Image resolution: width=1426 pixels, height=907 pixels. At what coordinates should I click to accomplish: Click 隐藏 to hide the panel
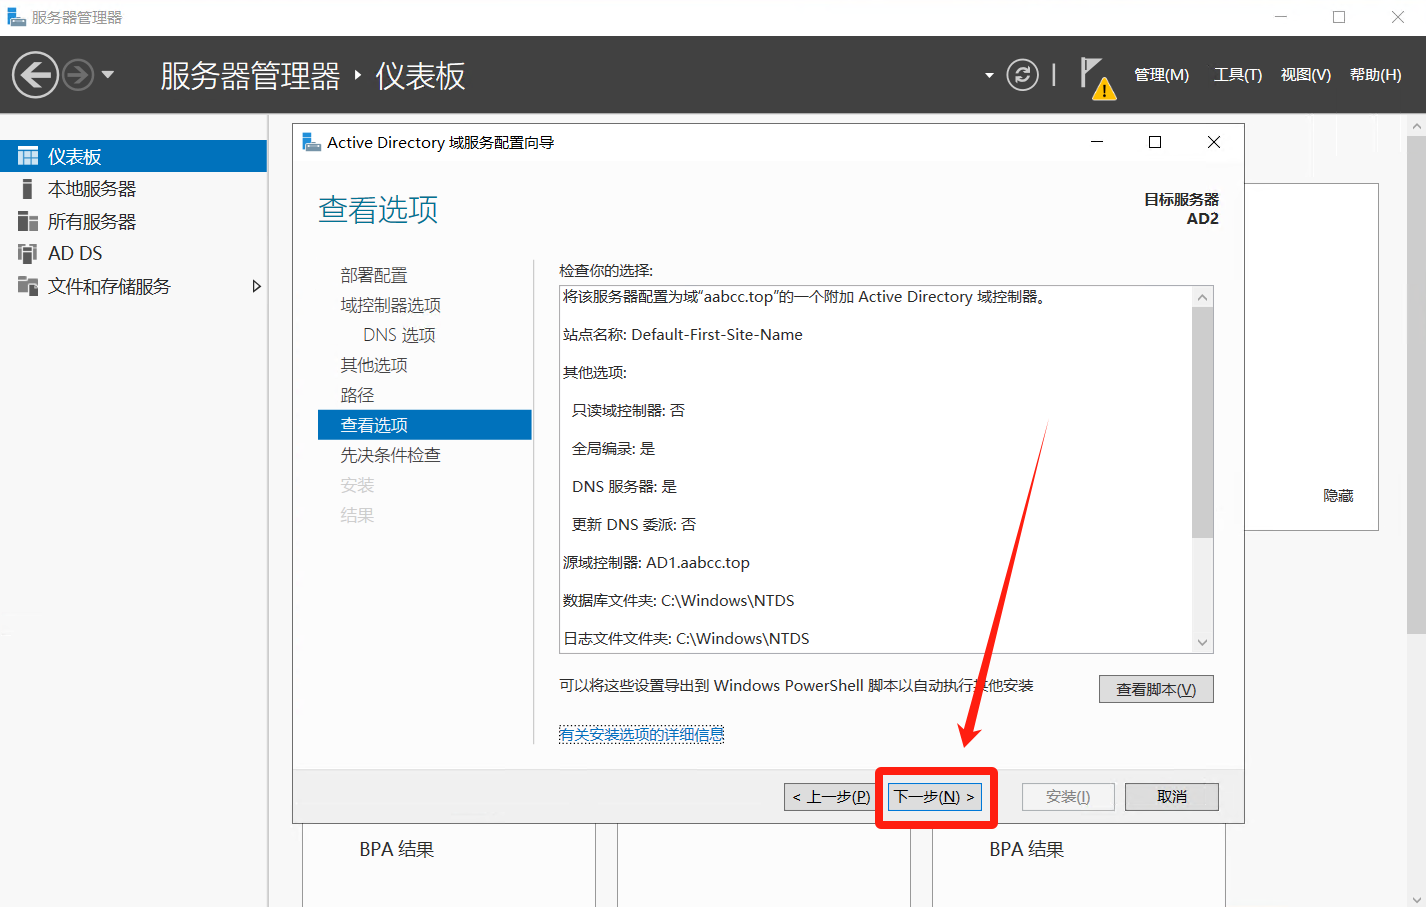pos(1337,496)
